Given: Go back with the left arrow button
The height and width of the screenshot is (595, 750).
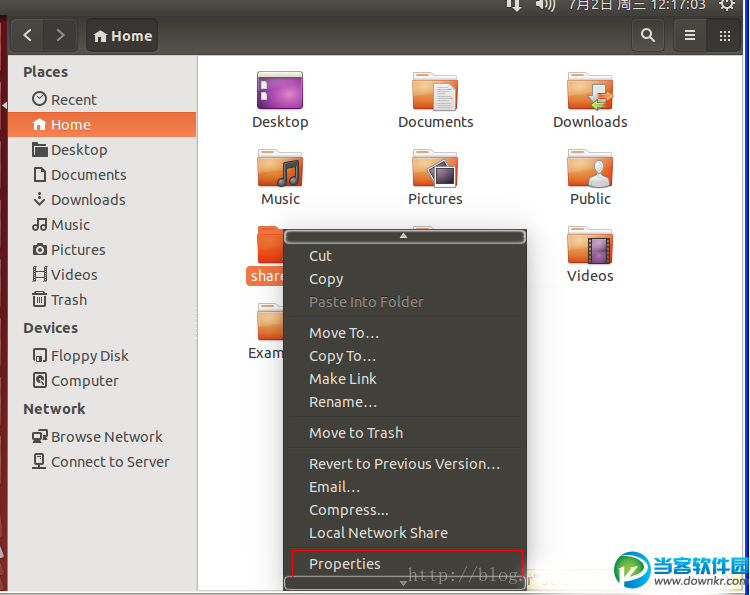Looking at the screenshot, I should click(x=27, y=35).
